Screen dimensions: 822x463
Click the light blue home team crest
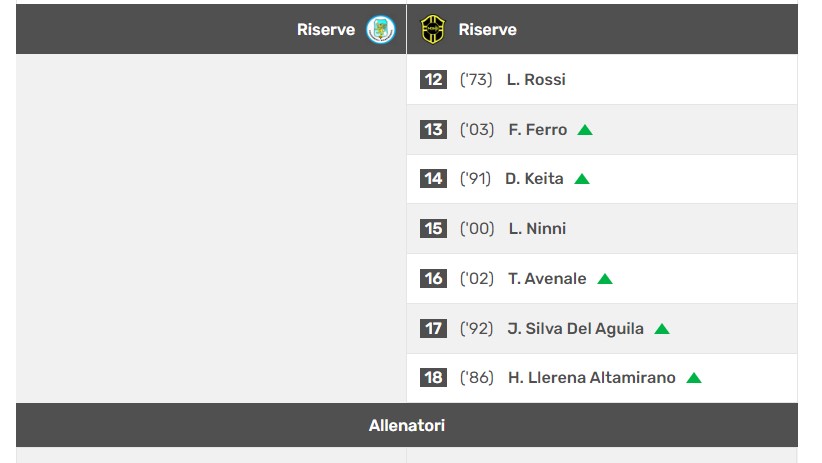(381, 30)
